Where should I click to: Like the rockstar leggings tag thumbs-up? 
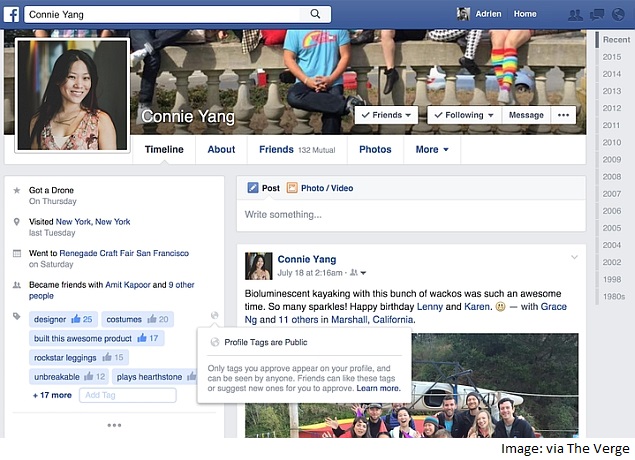[x=107, y=357]
